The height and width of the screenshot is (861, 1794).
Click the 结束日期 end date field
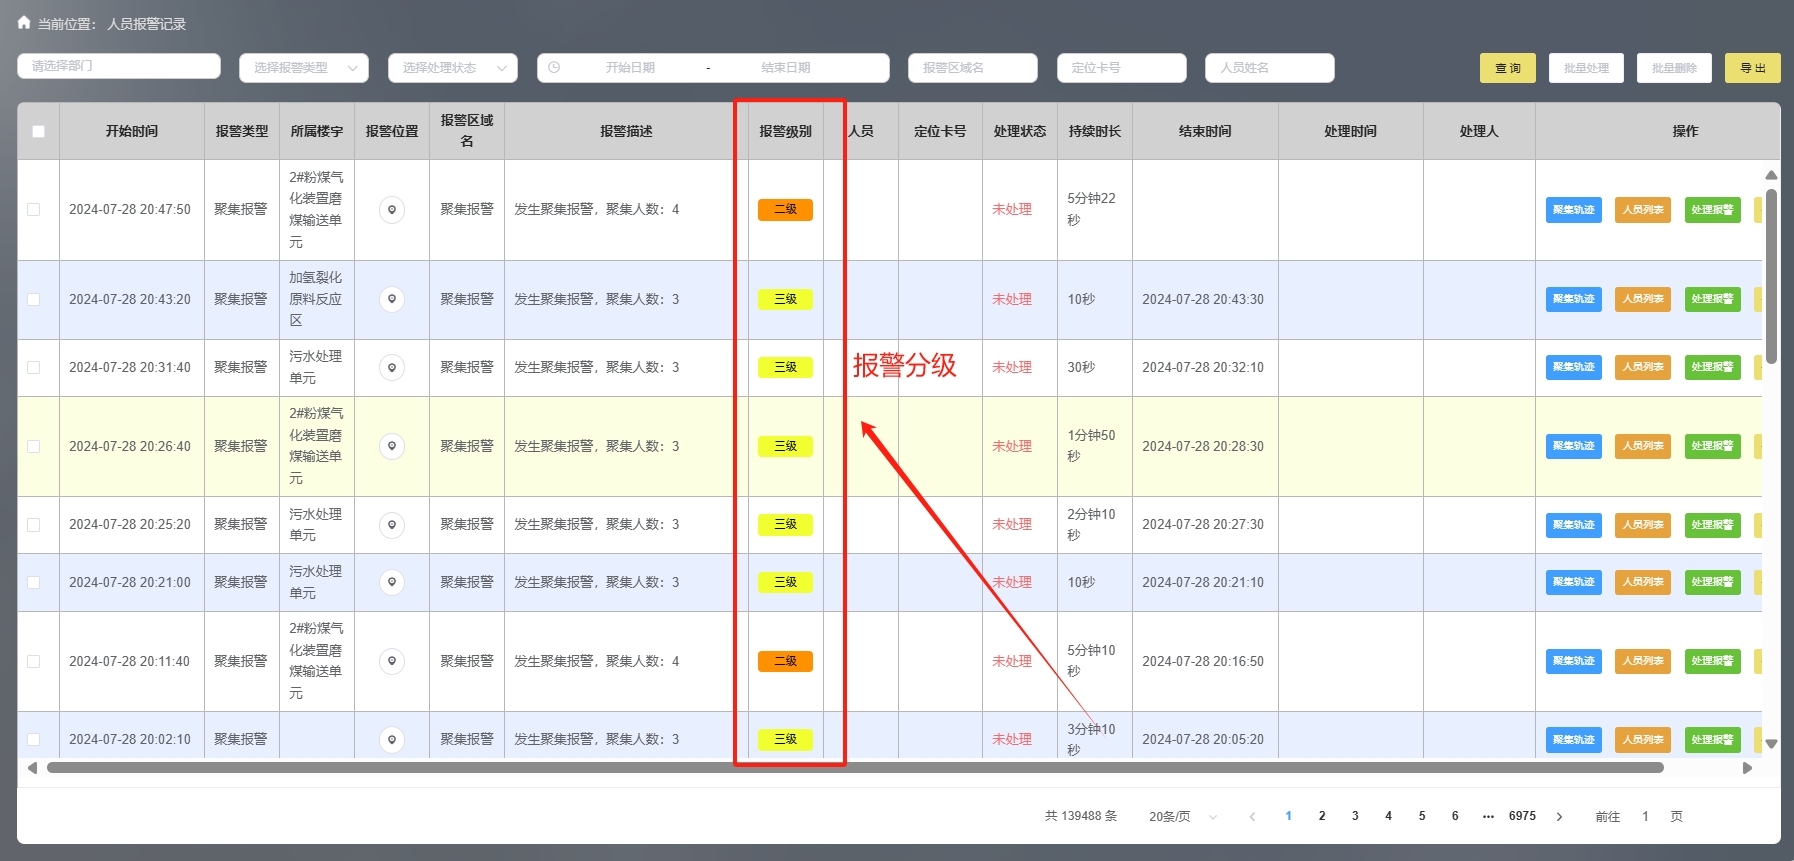coord(786,68)
